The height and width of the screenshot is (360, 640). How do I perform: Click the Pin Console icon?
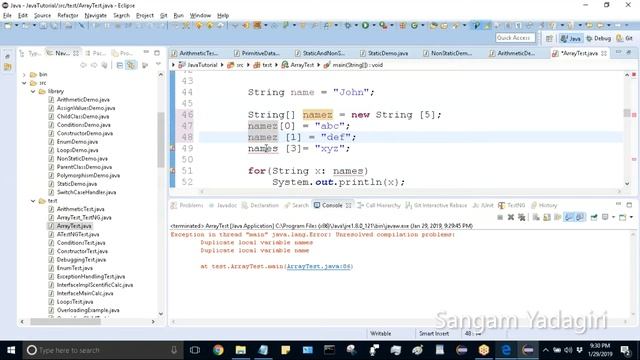594,218
